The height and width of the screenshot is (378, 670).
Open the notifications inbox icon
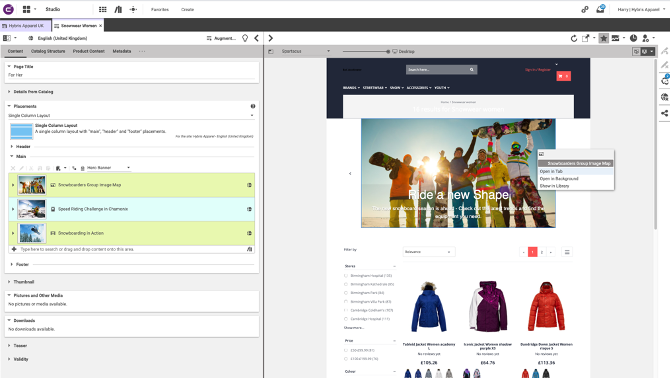[600, 9]
